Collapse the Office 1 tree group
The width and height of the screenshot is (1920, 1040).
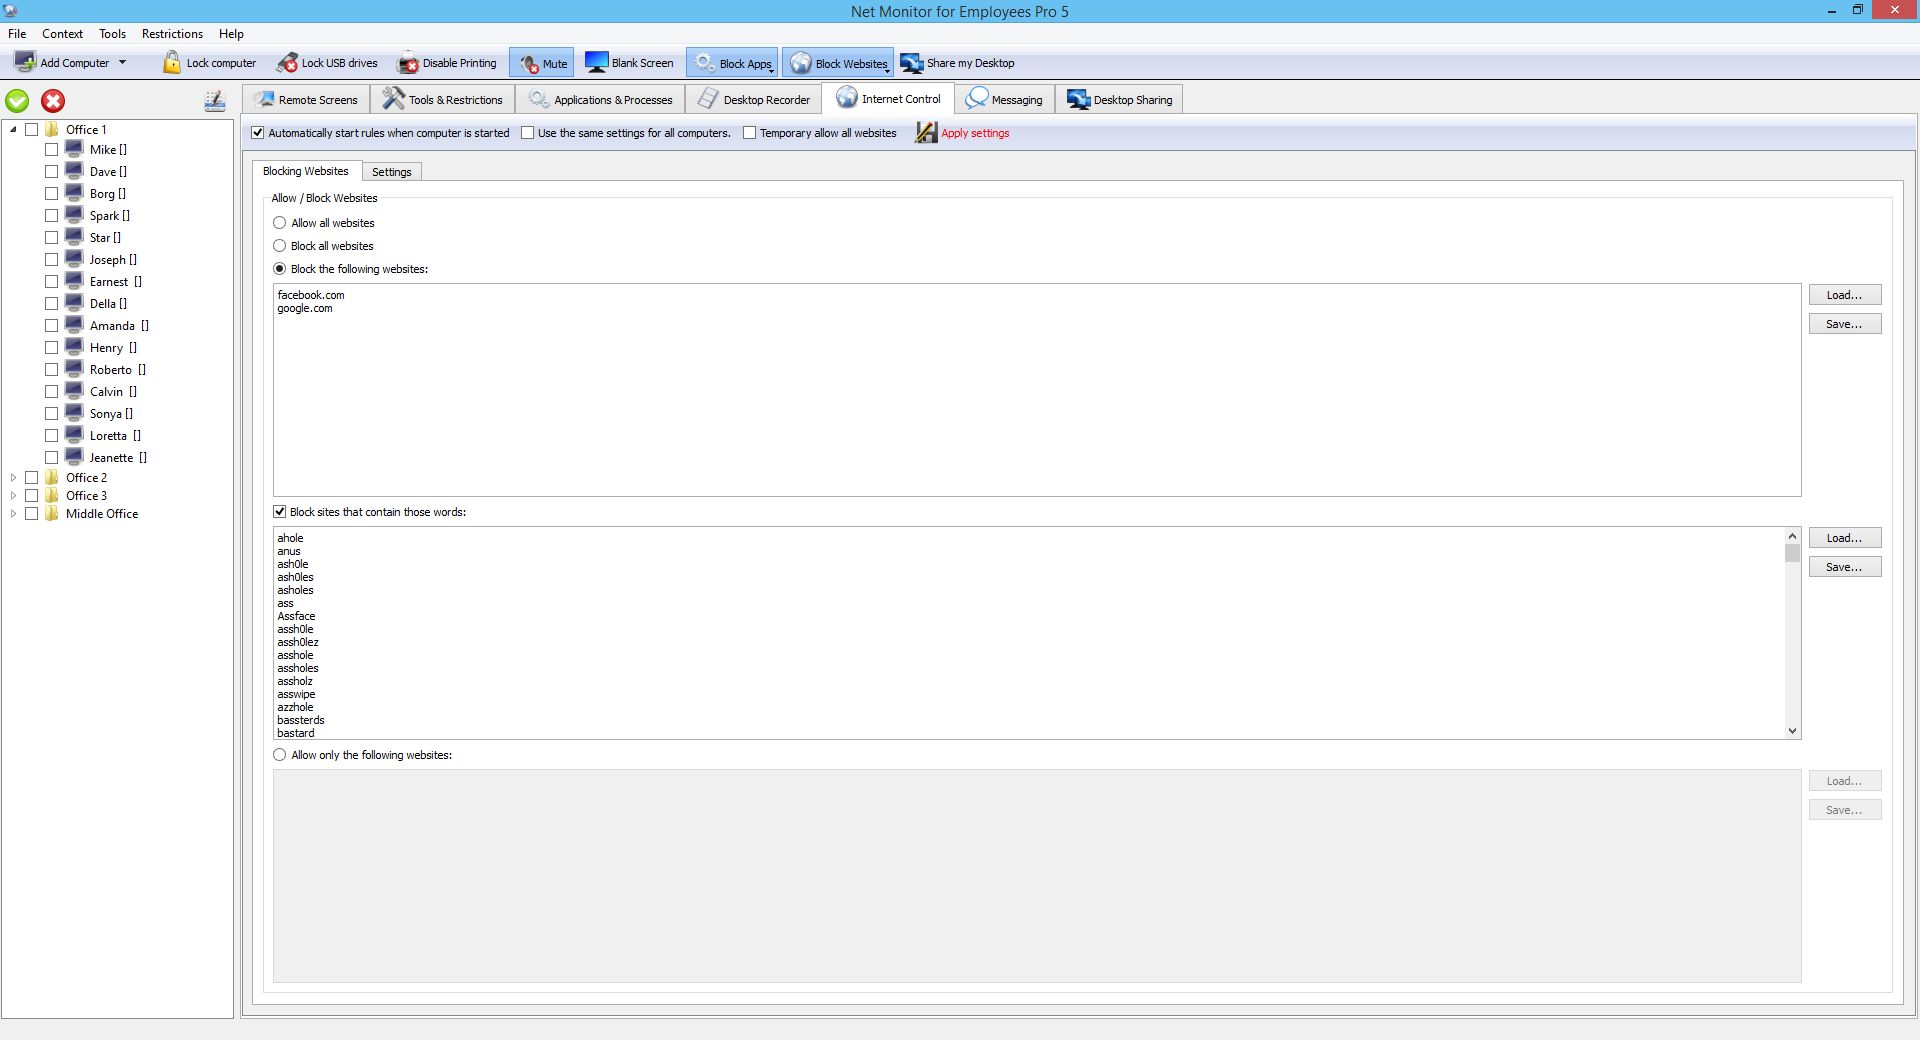[x=13, y=129]
